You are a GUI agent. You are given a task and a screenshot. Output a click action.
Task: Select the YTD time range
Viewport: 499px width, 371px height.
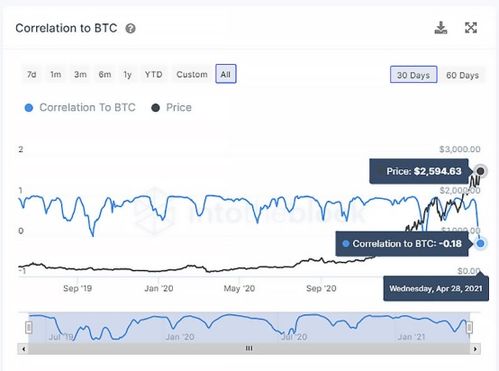click(153, 74)
